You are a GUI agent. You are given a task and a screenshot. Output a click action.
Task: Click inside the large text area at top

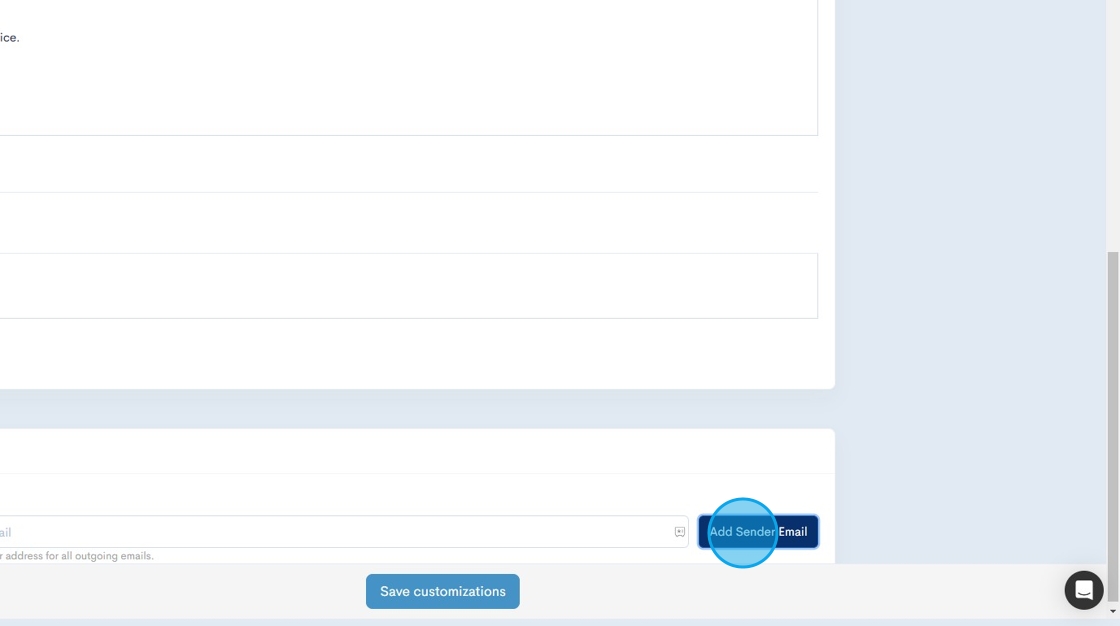400,80
